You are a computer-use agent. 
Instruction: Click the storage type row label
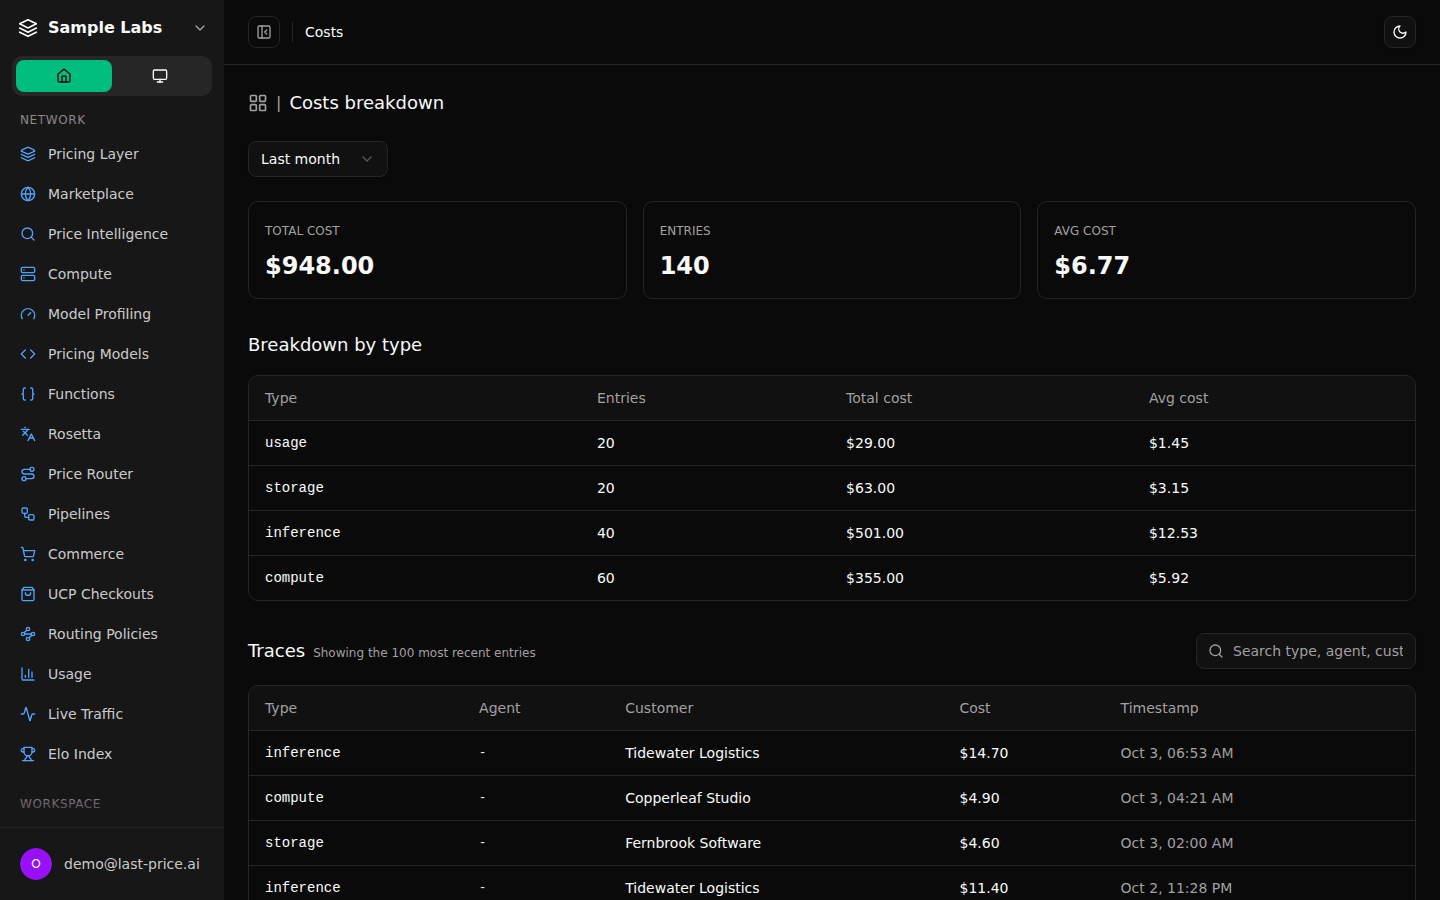pyautogui.click(x=294, y=488)
